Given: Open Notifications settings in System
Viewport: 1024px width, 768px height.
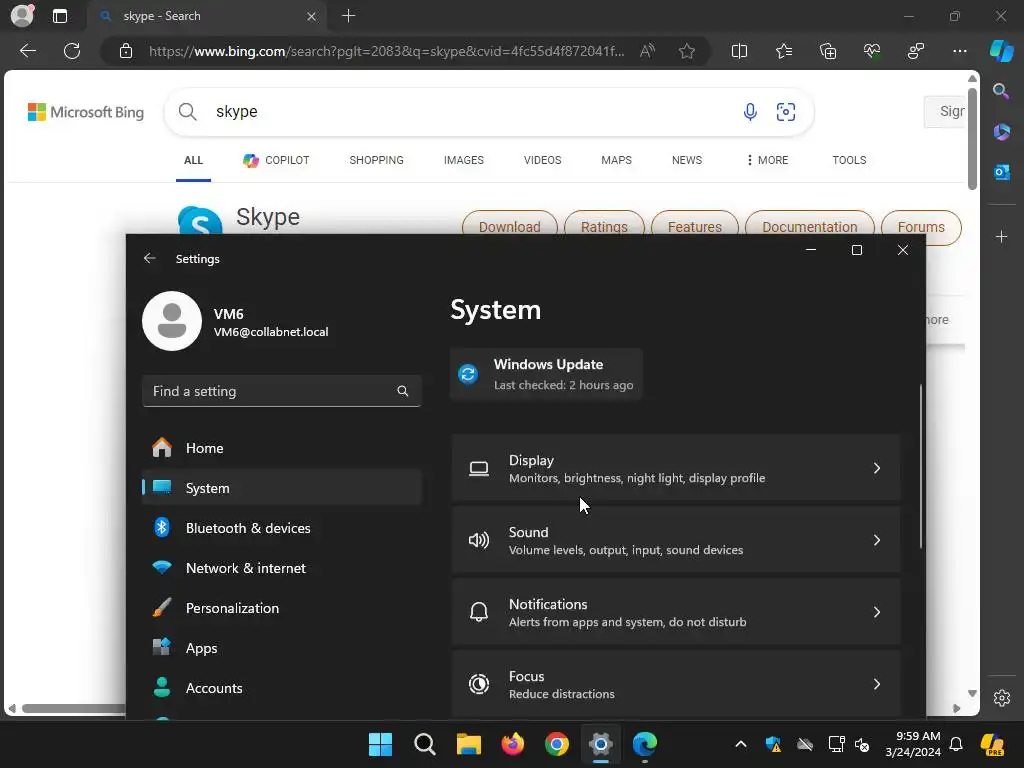Looking at the screenshot, I should pyautogui.click(x=676, y=612).
